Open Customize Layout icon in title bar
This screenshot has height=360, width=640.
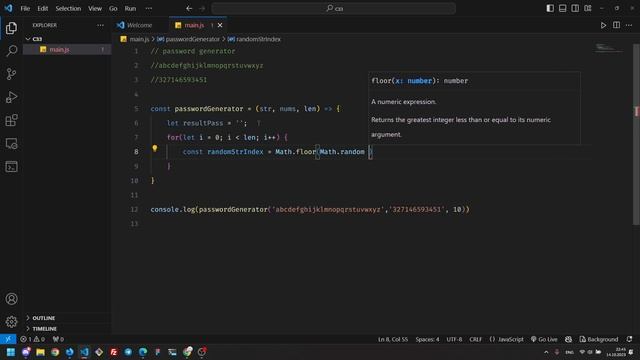(x=588, y=8)
